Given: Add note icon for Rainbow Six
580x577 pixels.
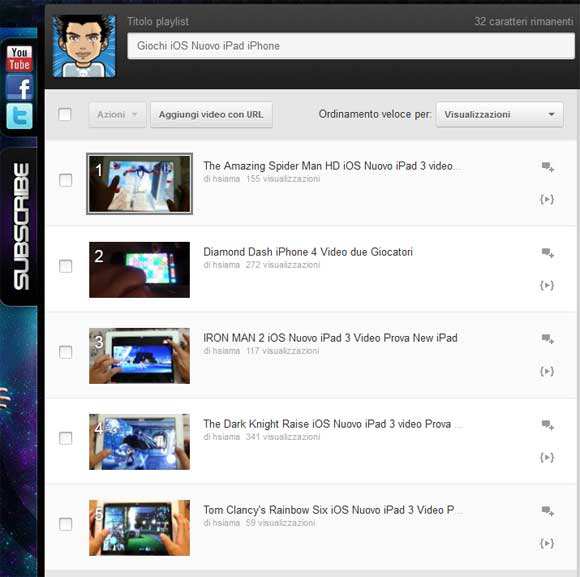Looking at the screenshot, I should [547, 511].
